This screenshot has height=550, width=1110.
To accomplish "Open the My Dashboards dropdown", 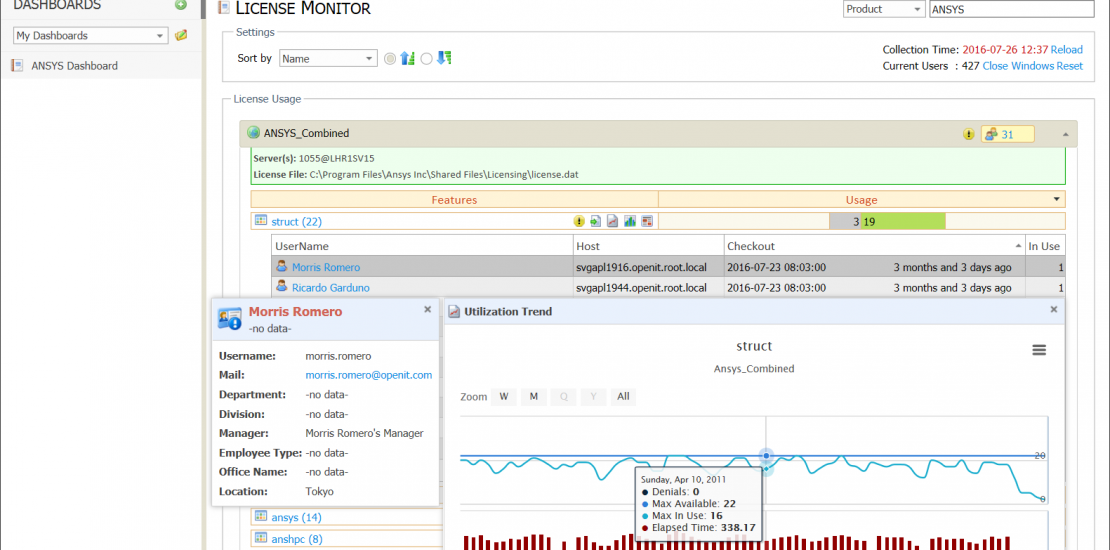I will (91, 35).
